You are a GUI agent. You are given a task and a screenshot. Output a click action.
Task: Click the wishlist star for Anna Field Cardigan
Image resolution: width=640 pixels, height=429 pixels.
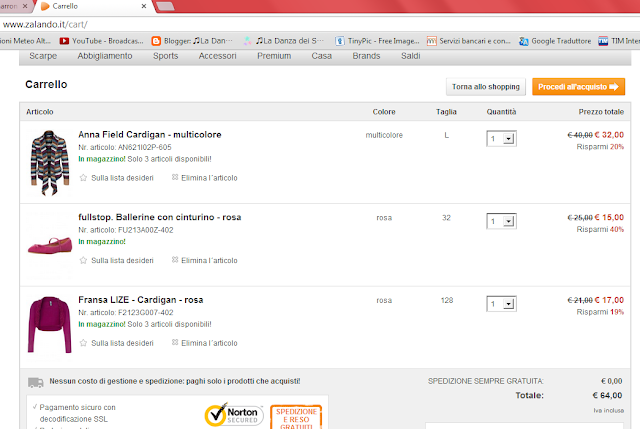click(x=83, y=178)
